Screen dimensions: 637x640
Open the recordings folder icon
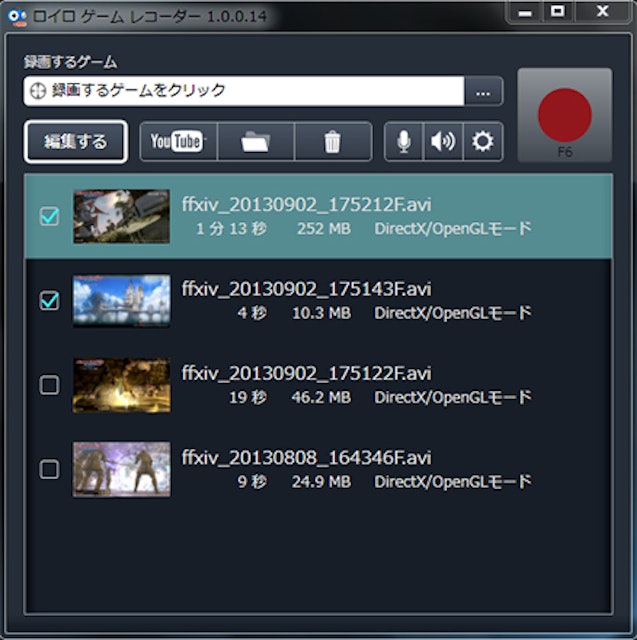[x=256, y=142]
